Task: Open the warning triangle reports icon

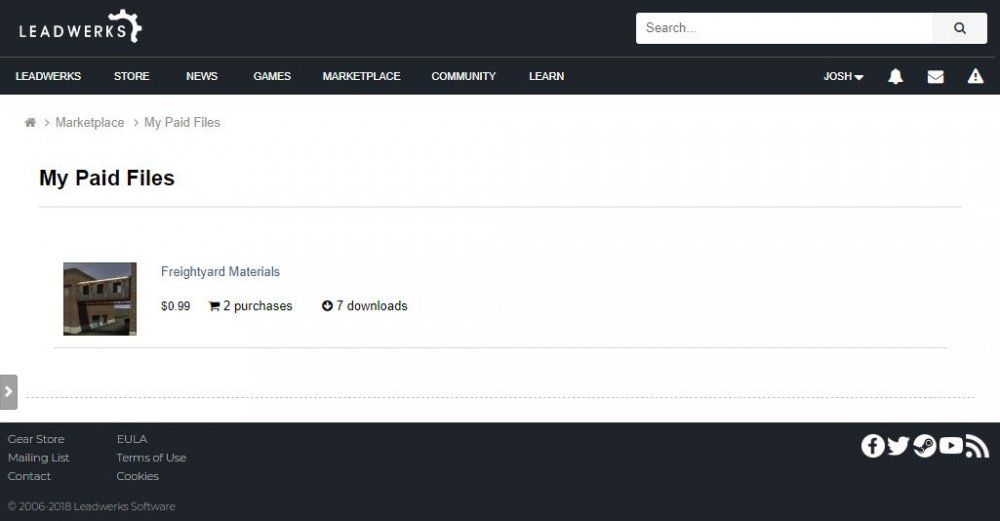Action: click(975, 77)
